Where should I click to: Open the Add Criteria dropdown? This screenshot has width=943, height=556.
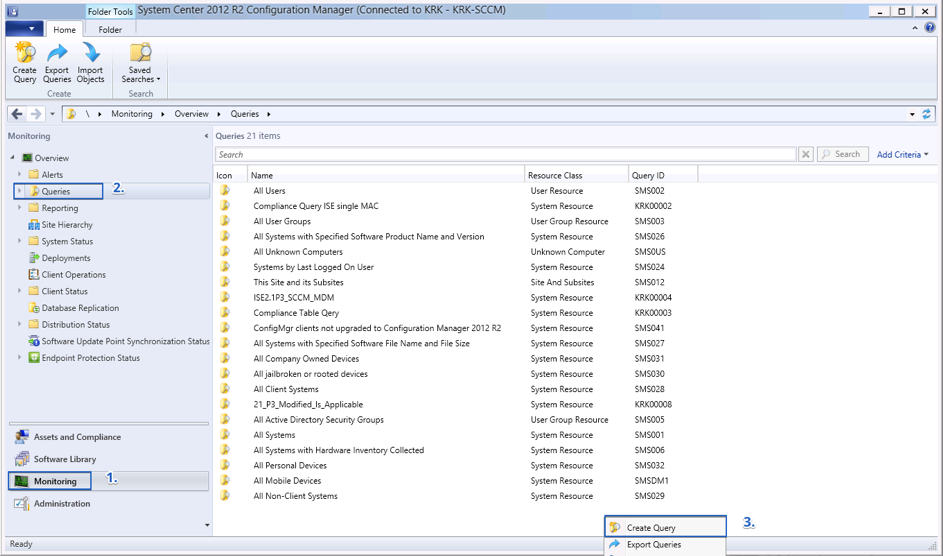click(902, 154)
